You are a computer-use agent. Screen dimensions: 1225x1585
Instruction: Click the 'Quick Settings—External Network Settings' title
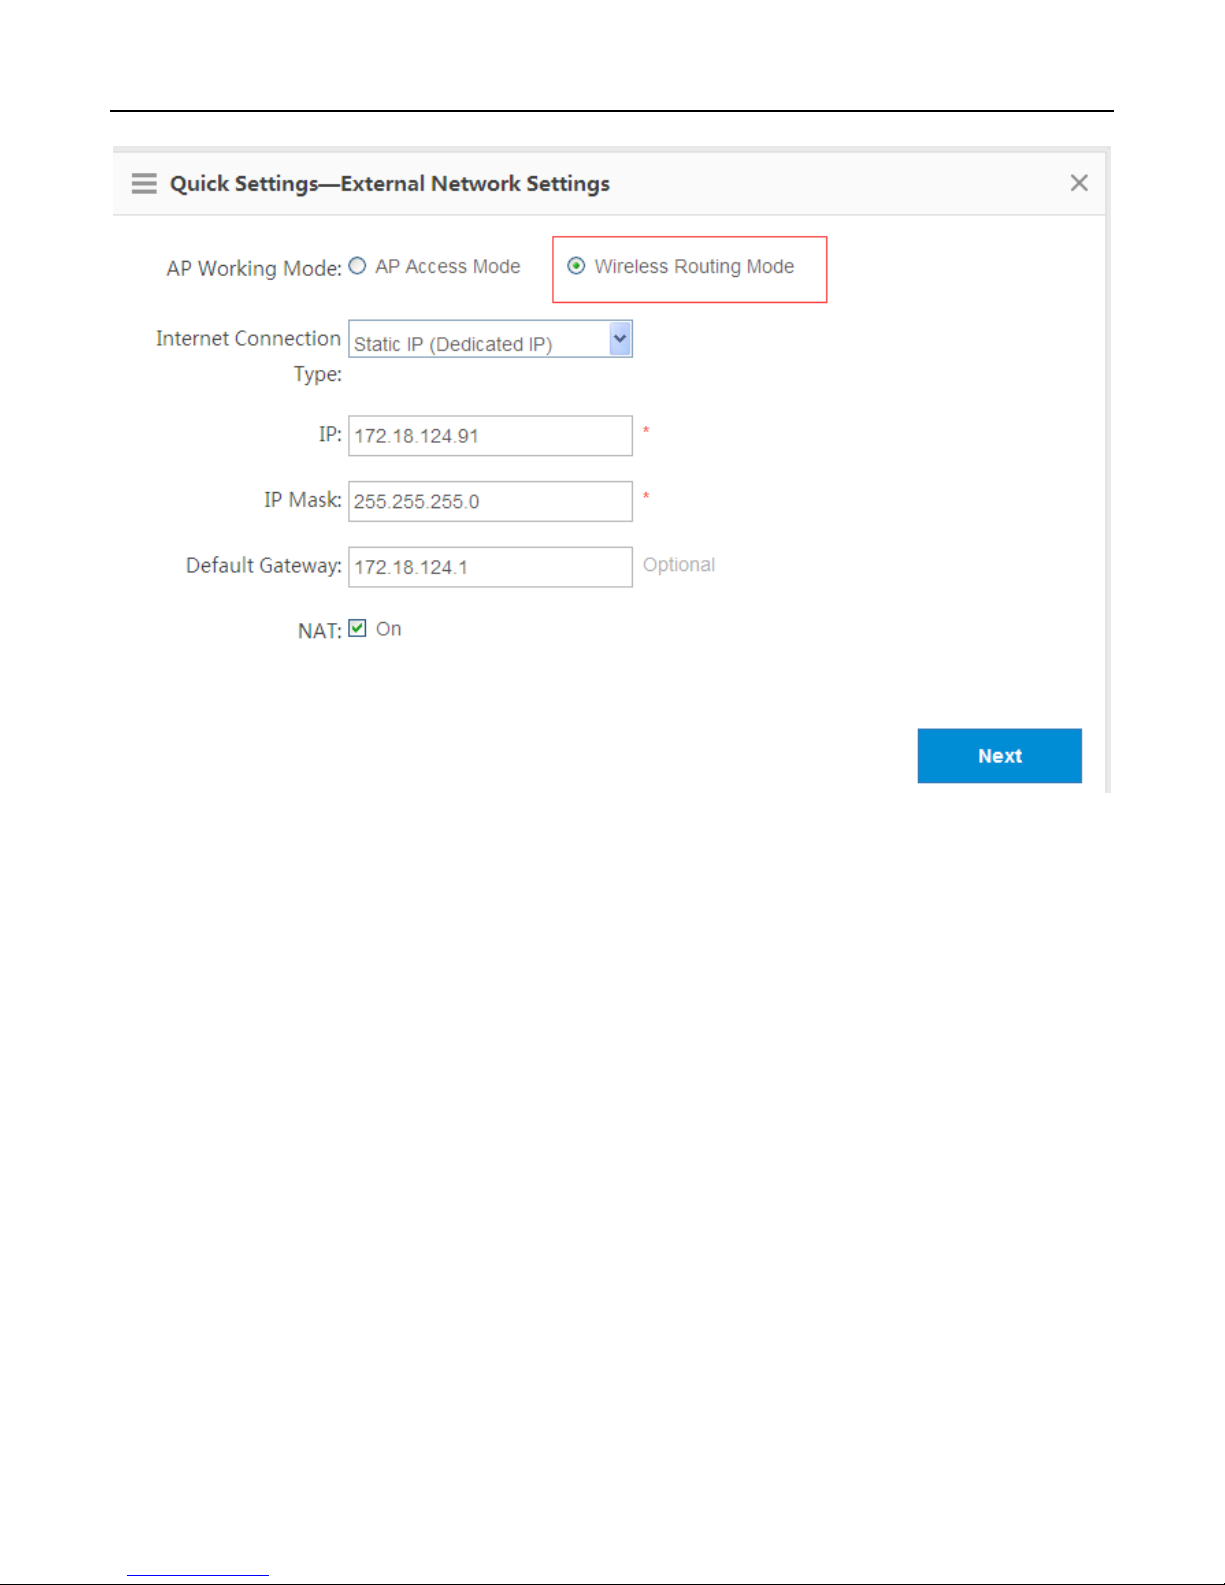tap(390, 184)
